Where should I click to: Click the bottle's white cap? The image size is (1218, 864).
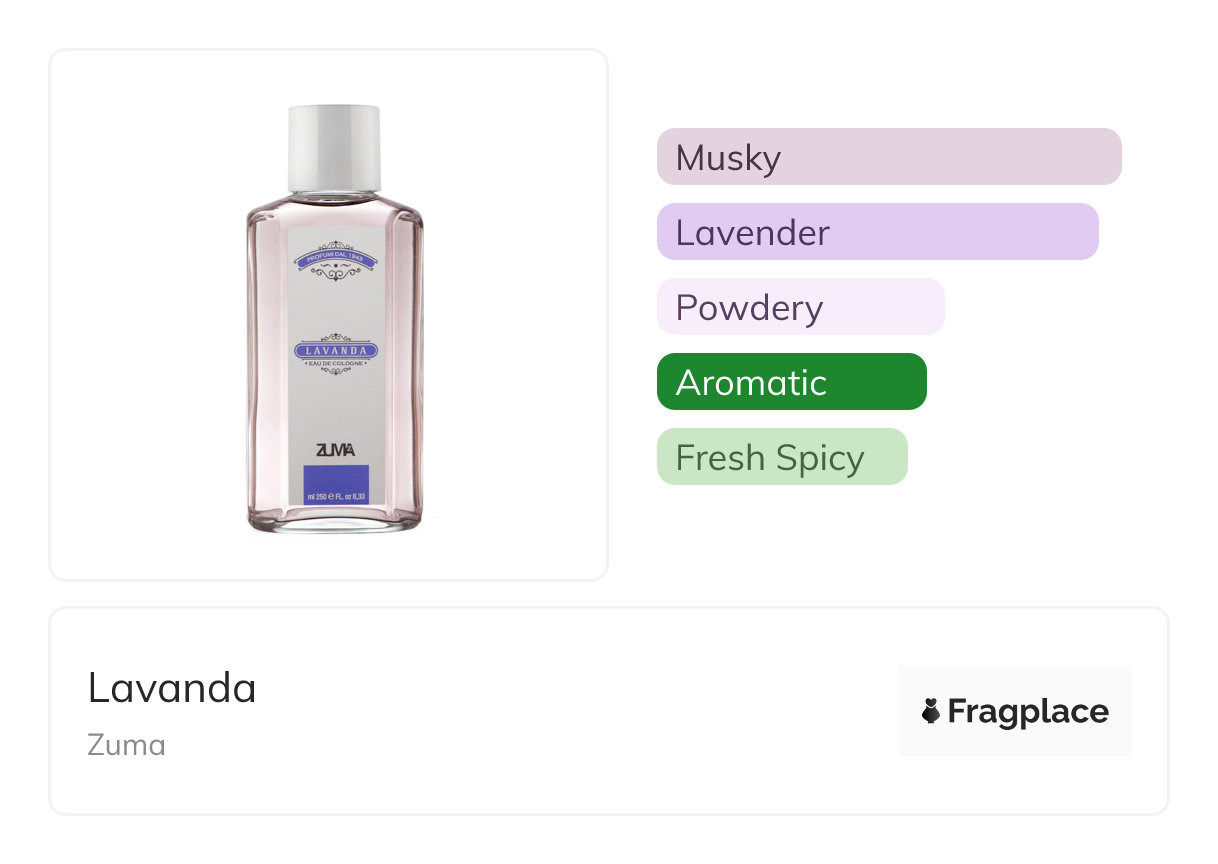click(334, 146)
